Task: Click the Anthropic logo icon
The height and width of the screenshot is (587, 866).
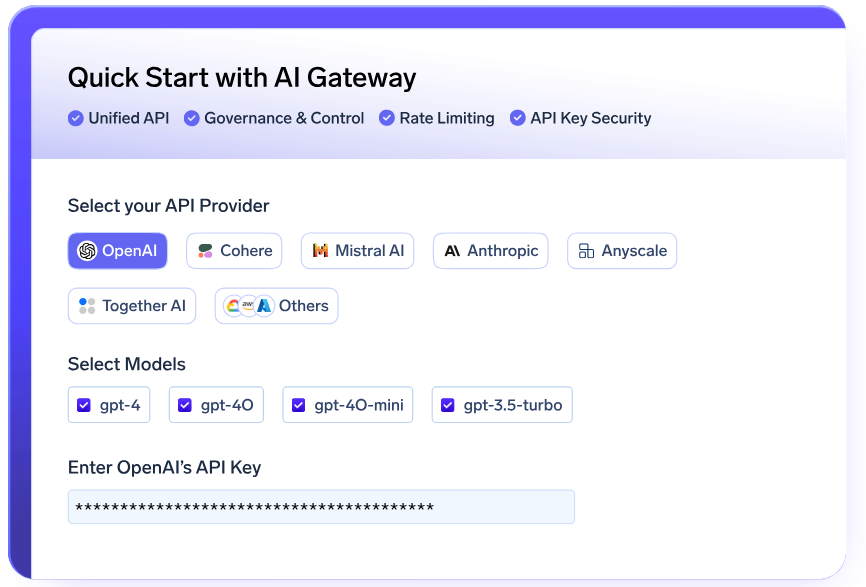Action: click(x=452, y=251)
